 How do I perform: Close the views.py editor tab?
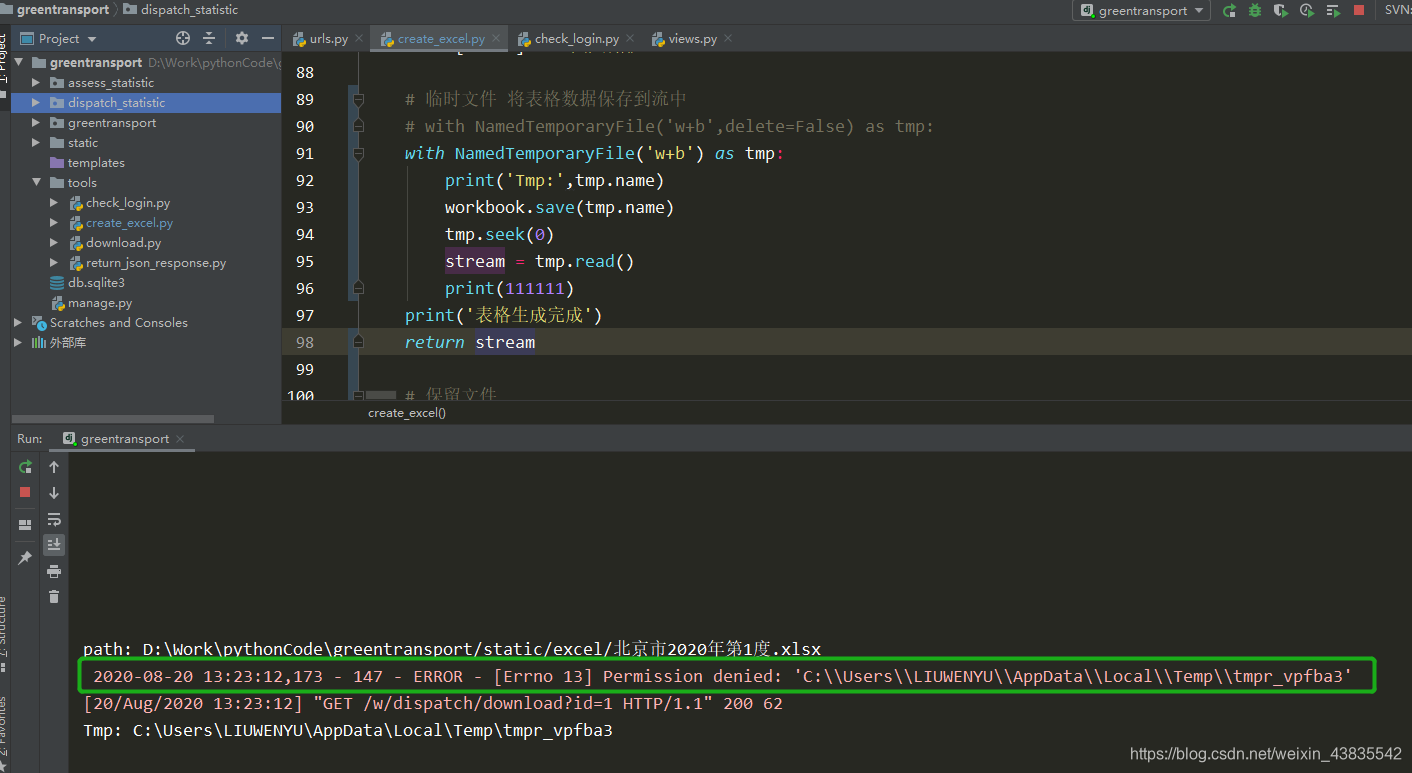tap(728, 39)
